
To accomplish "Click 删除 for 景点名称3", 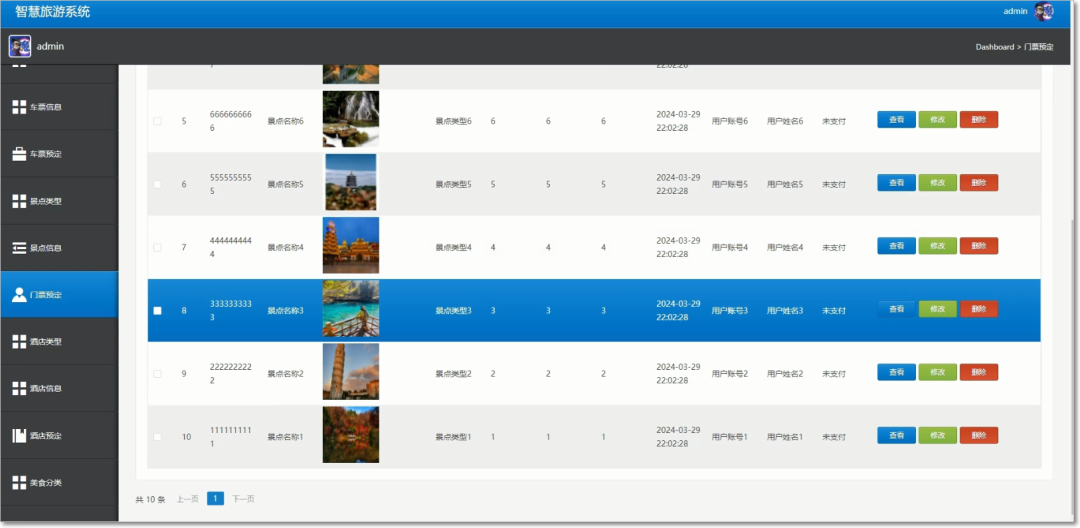I will pos(979,309).
